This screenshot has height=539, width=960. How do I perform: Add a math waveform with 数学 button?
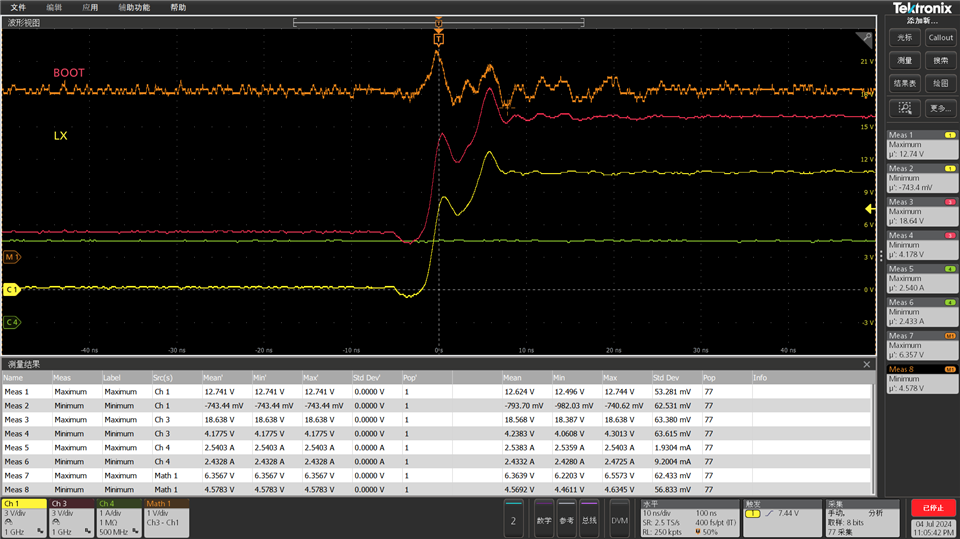click(x=544, y=519)
